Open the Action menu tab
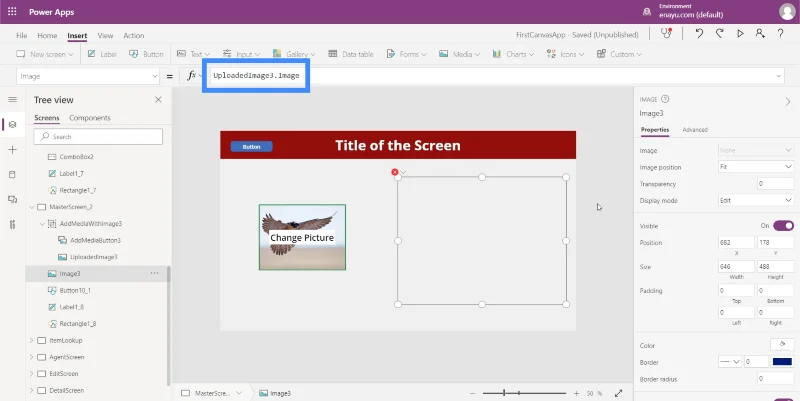The image size is (800, 401). pyautogui.click(x=134, y=35)
